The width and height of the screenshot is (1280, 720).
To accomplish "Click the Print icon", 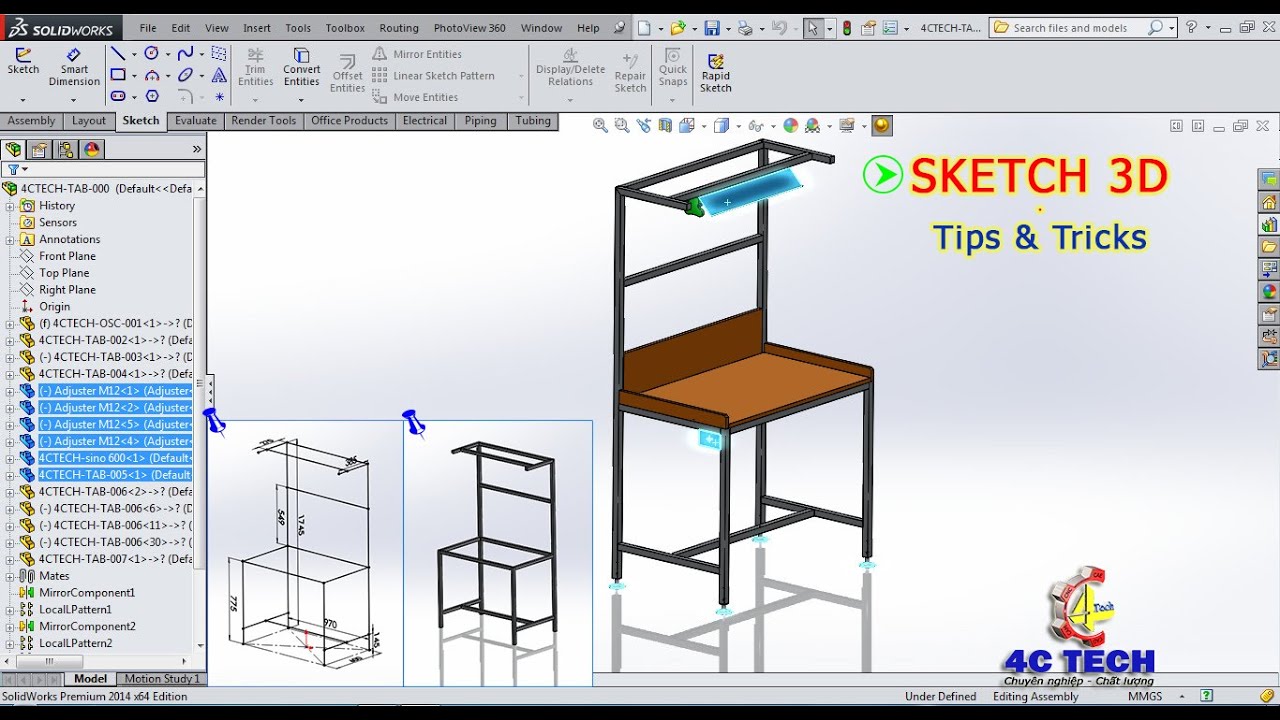I will click(745, 28).
